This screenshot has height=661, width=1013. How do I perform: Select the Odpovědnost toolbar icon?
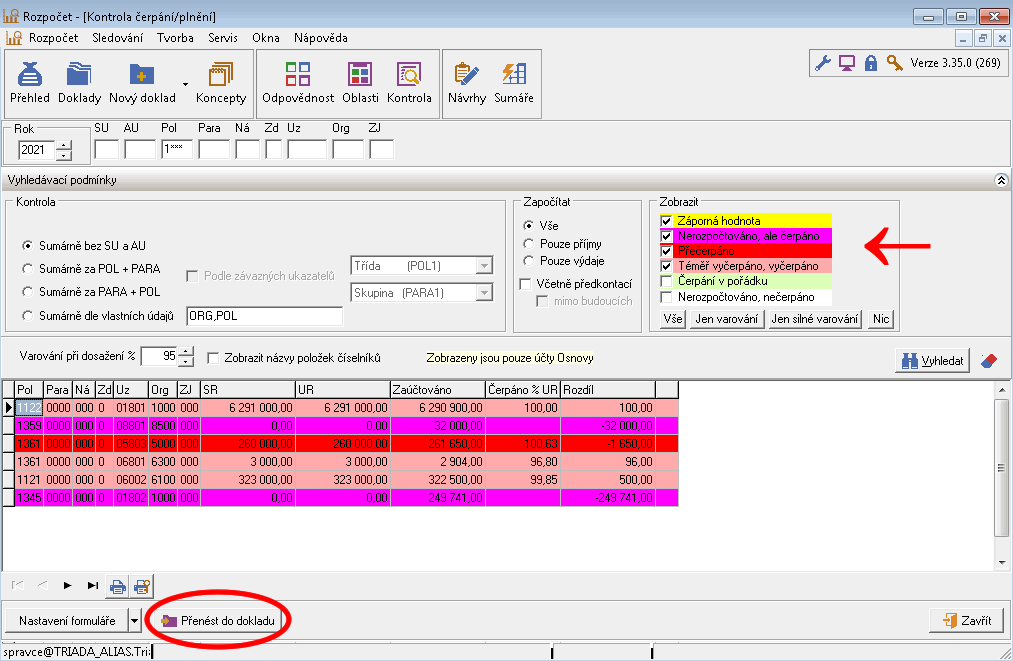298,82
